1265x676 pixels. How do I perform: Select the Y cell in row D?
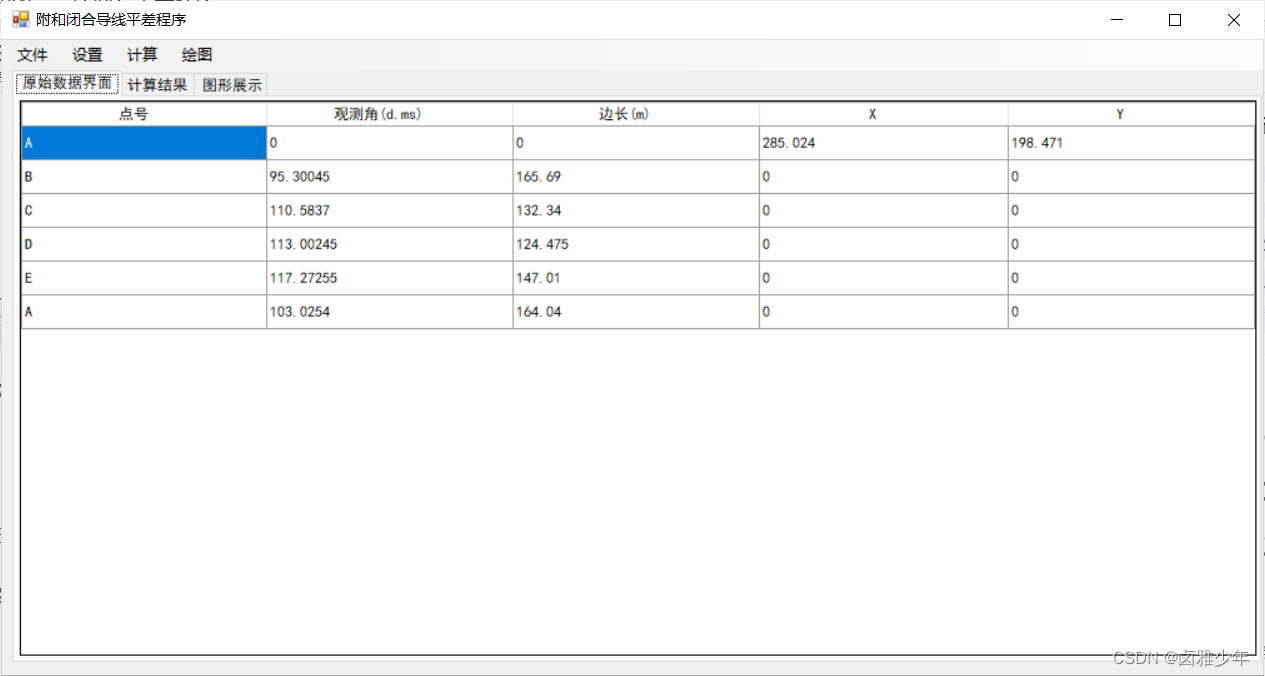(x=1131, y=245)
